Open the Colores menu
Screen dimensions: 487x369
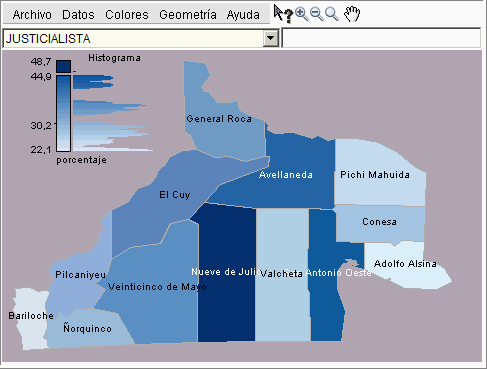point(127,15)
